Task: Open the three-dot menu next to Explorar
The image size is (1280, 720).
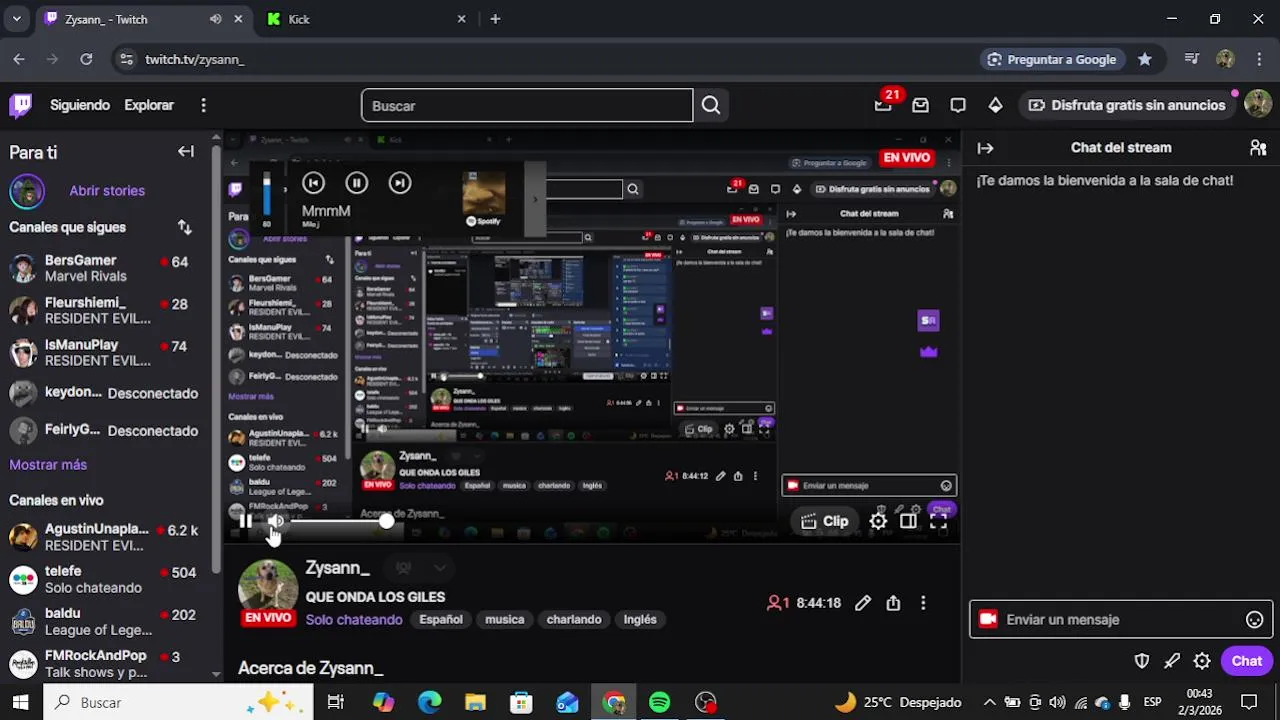Action: (203, 105)
